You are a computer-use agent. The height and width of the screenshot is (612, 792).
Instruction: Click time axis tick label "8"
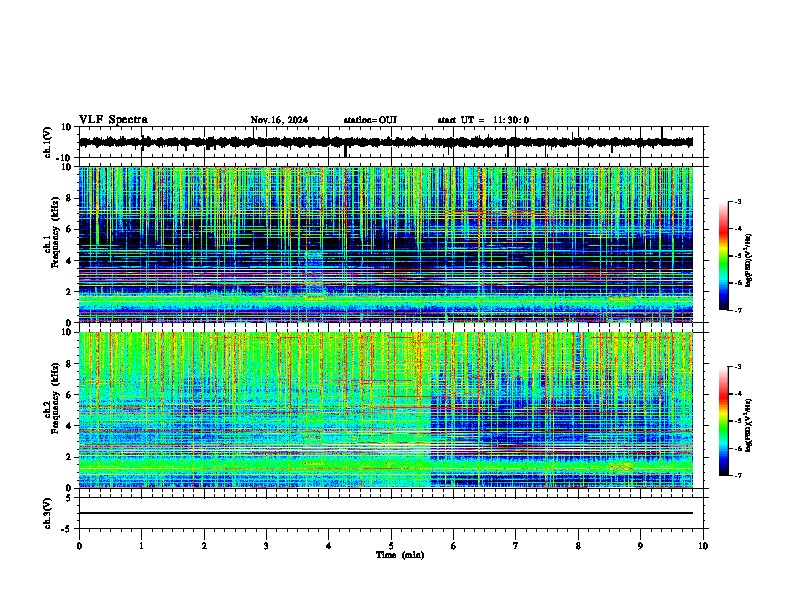[x=578, y=546]
